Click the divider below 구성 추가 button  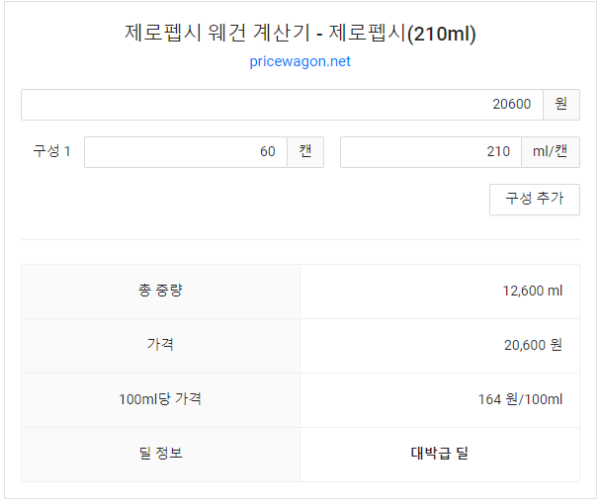click(300, 239)
